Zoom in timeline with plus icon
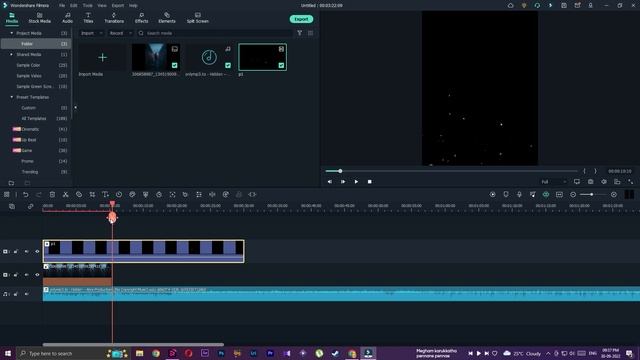The width and height of the screenshot is (640, 360). (613, 195)
